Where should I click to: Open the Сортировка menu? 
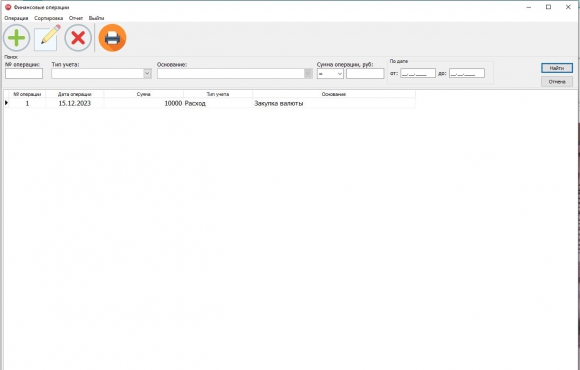pyautogui.click(x=48, y=18)
